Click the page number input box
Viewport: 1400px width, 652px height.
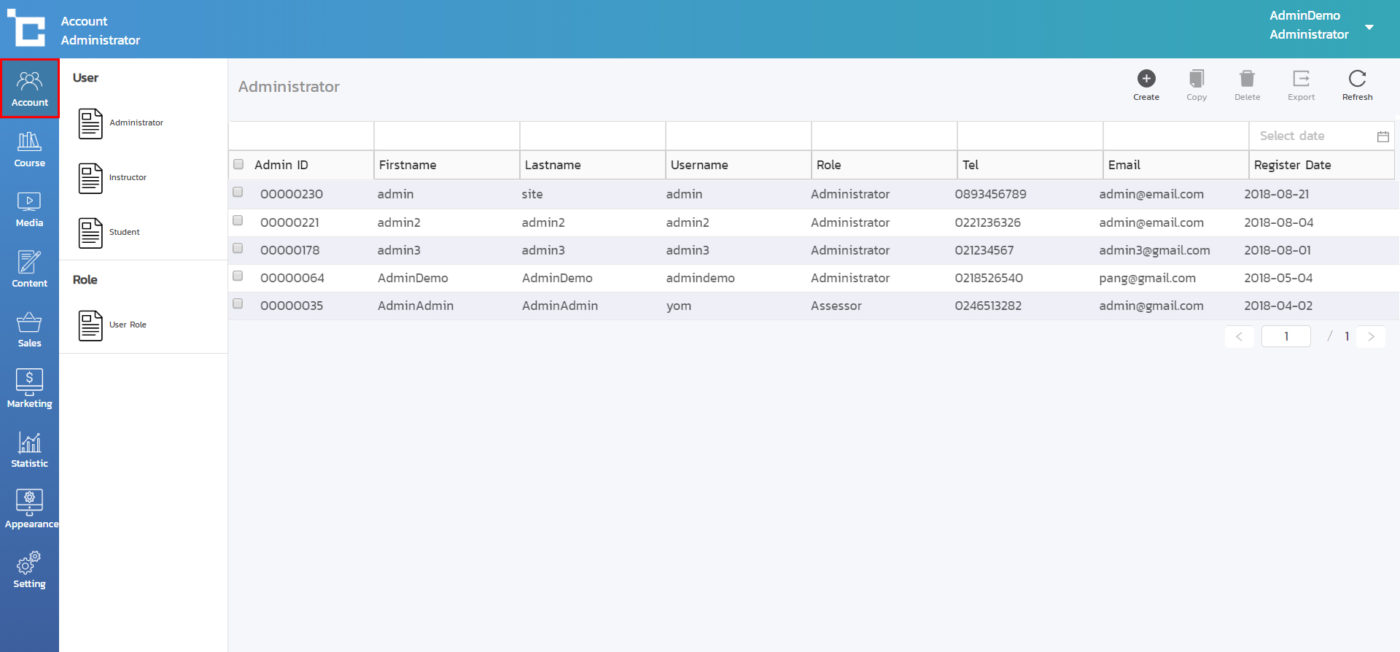(1286, 337)
